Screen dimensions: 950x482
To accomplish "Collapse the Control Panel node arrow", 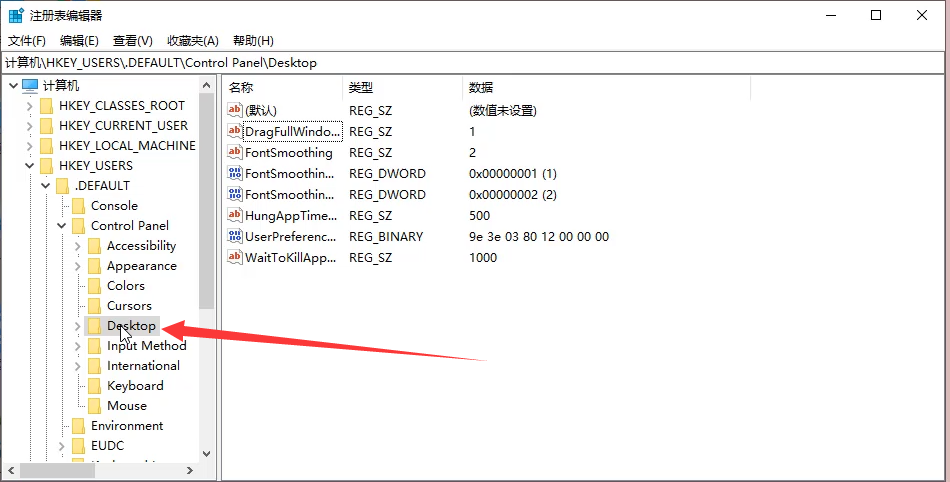I will coord(61,226).
